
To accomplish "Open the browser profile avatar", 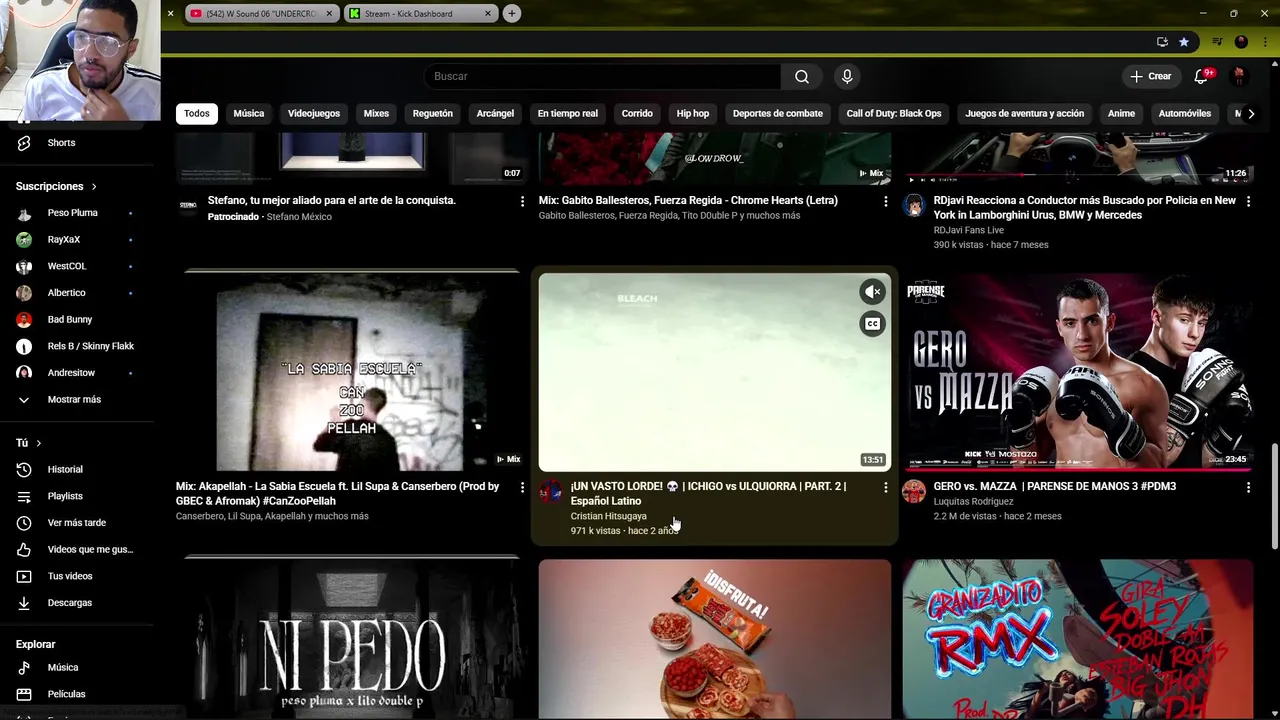I will (1241, 42).
